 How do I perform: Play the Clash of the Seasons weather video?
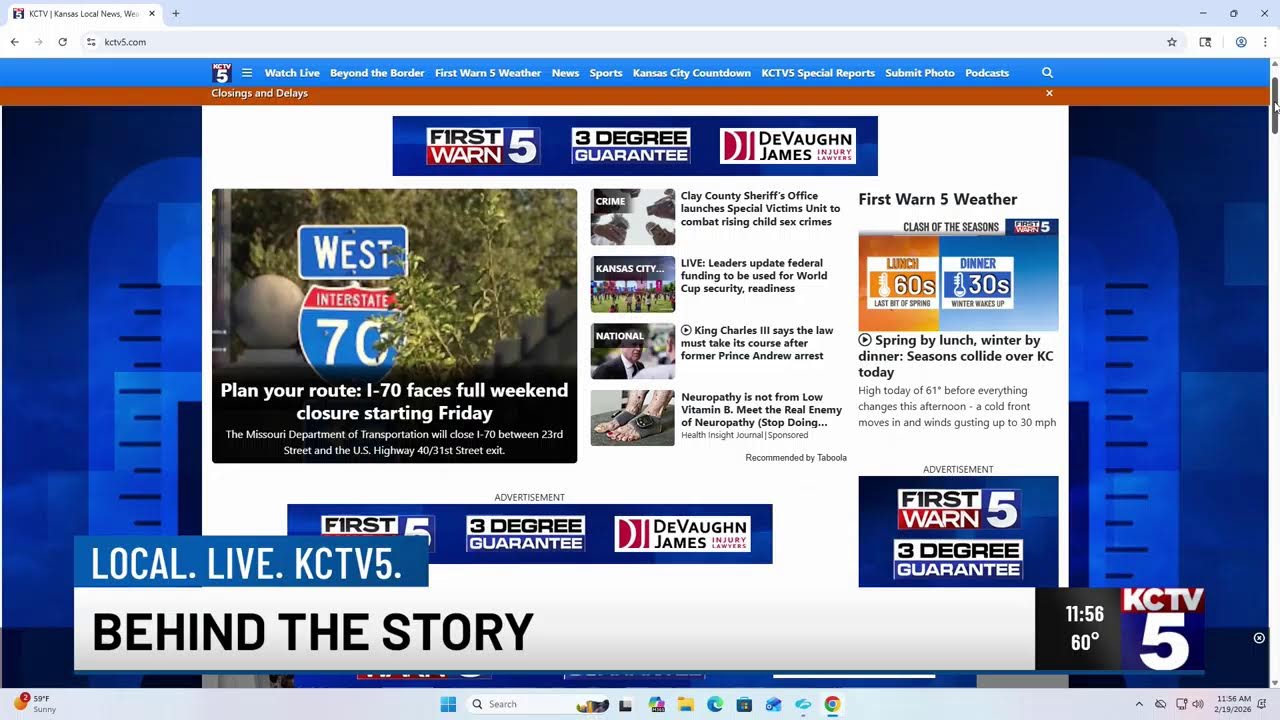[x=958, y=275]
